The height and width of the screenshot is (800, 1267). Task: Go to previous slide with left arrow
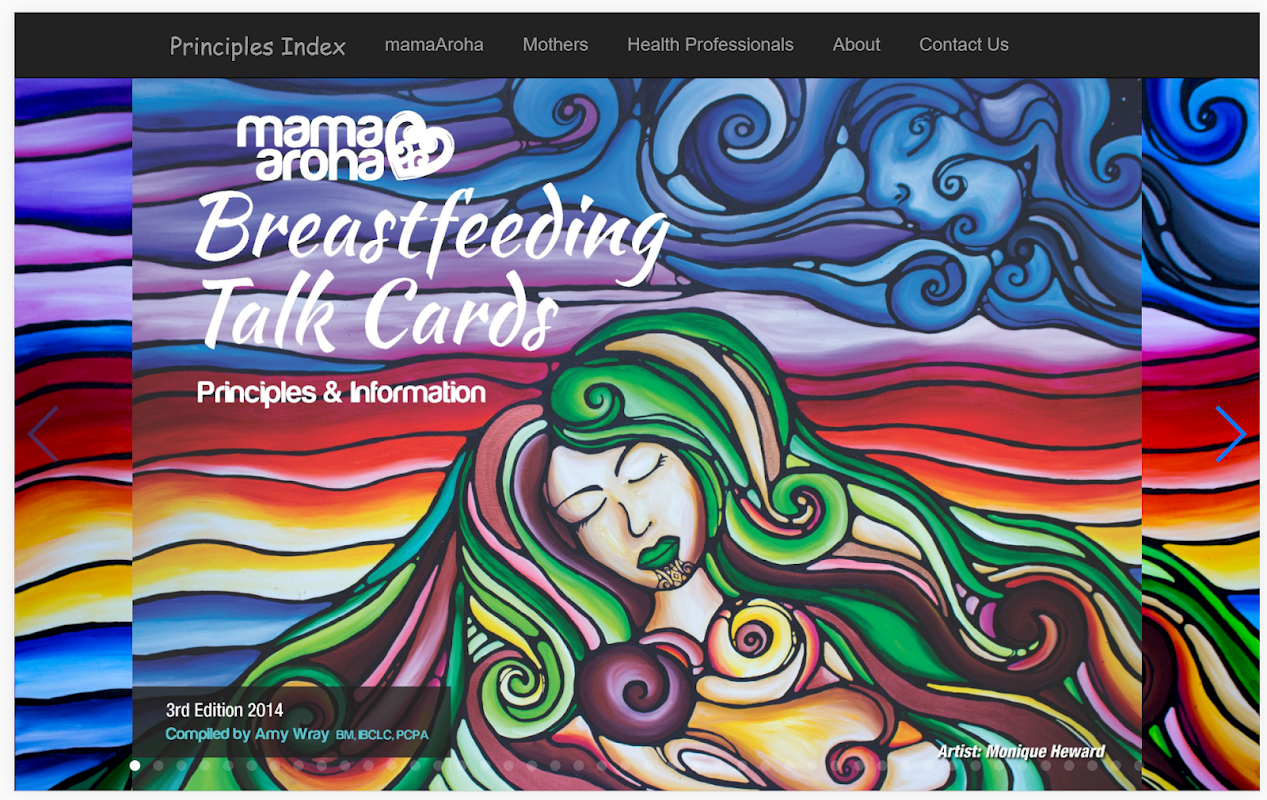coord(43,434)
